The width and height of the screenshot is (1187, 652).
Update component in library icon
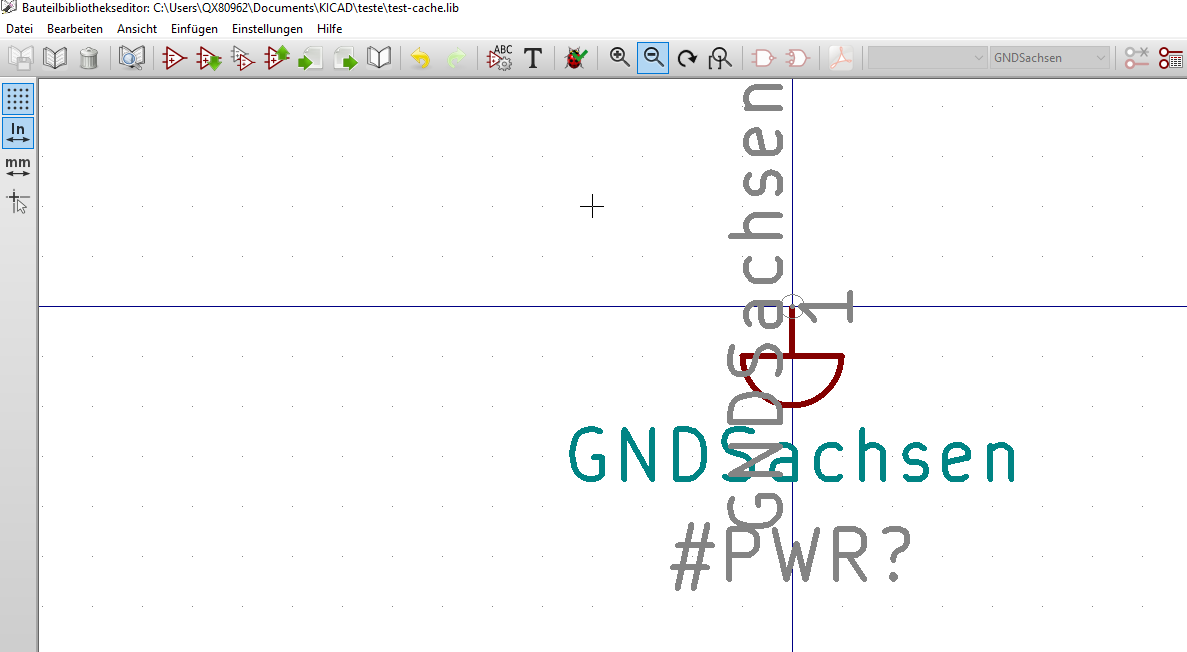click(x=277, y=58)
